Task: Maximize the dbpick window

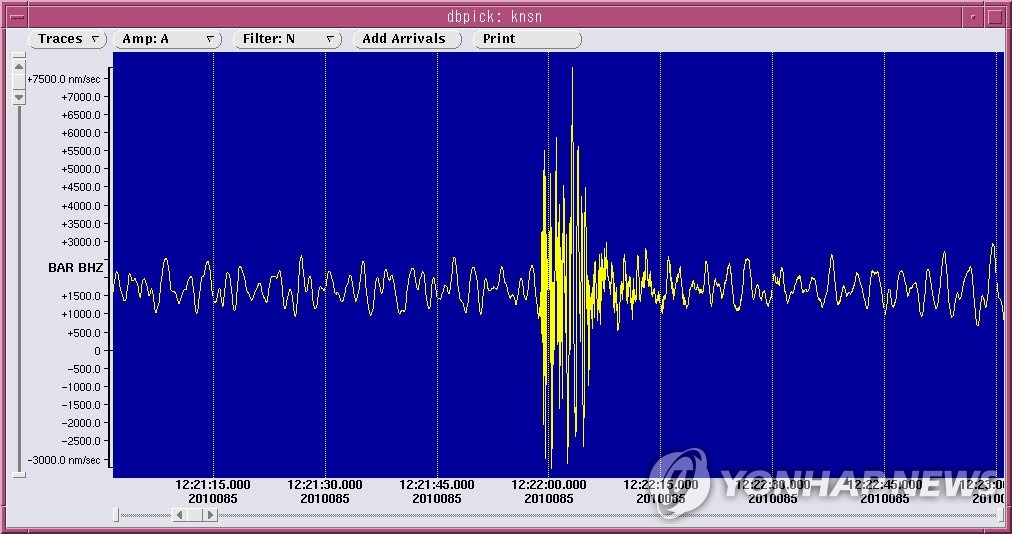Action: [995, 16]
